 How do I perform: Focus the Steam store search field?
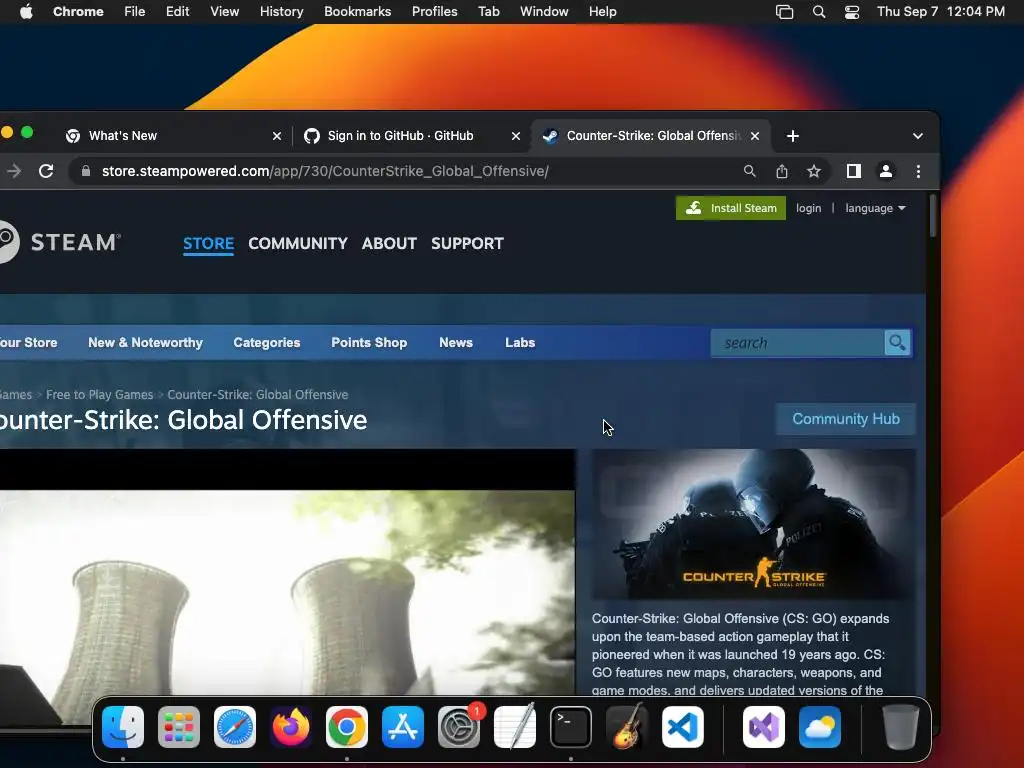tap(797, 343)
